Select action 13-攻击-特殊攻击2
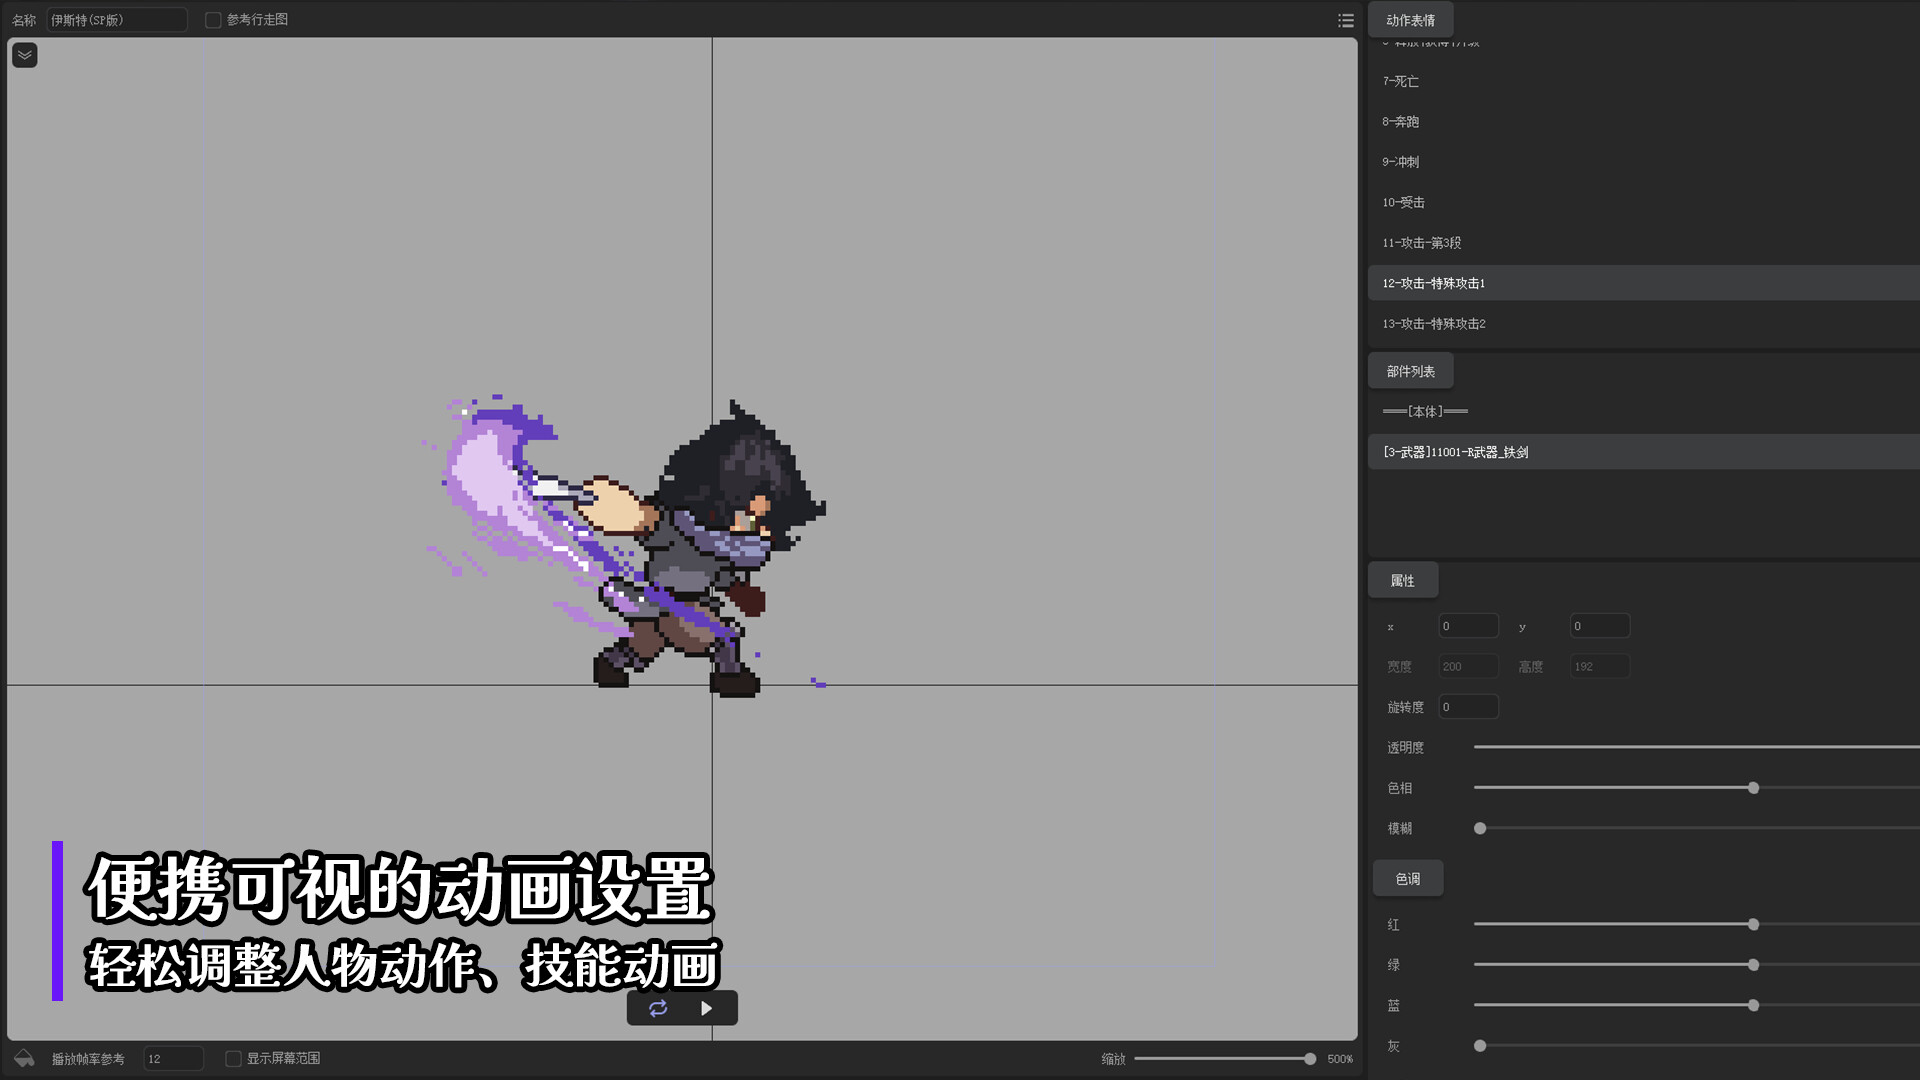This screenshot has width=1920, height=1080. [x=1433, y=324]
